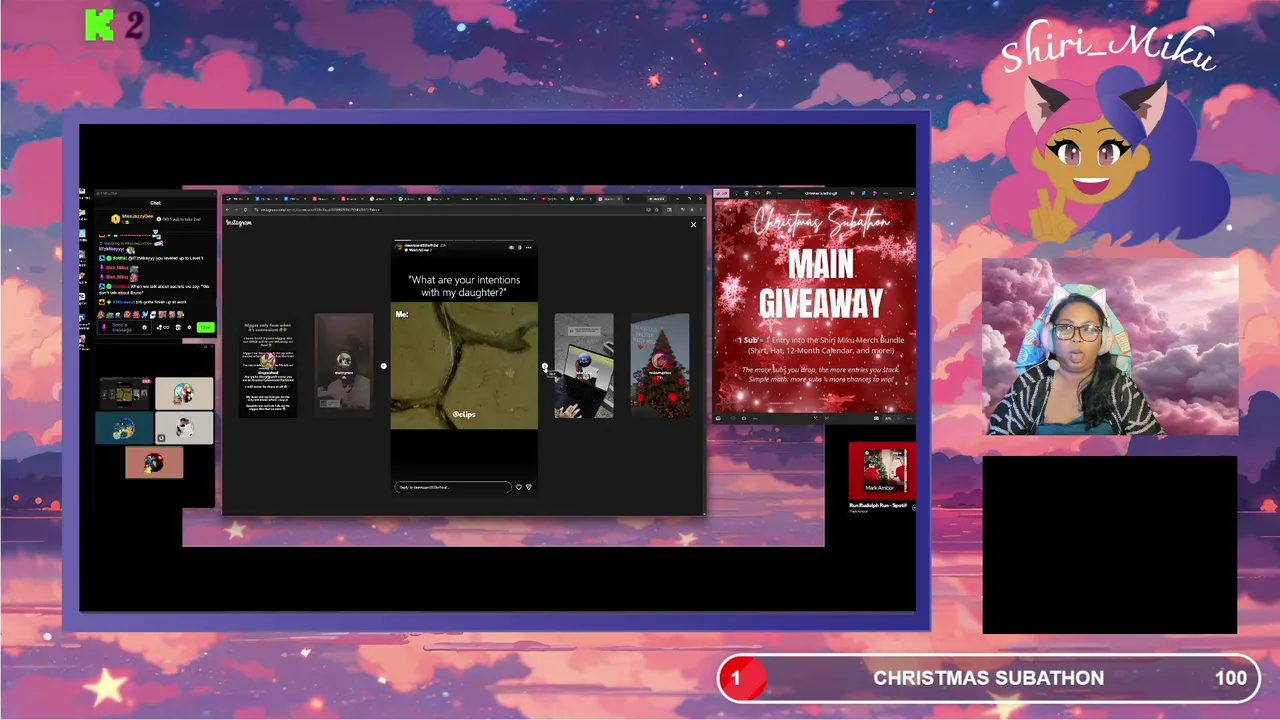This screenshot has width=1280, height=720.
Task: Reload the Instagram page
Action: point(245,209)
